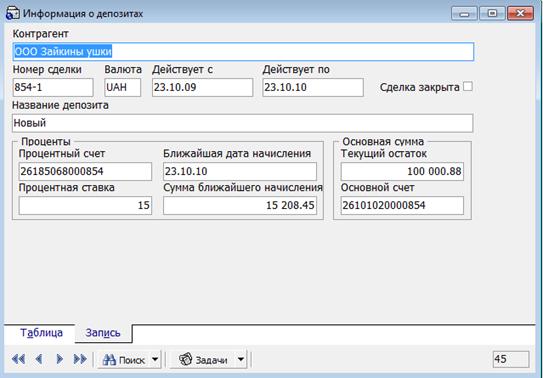Click the Номер сделки field
The width and height of the screenshot is (543, 378).
click(53, 87)
